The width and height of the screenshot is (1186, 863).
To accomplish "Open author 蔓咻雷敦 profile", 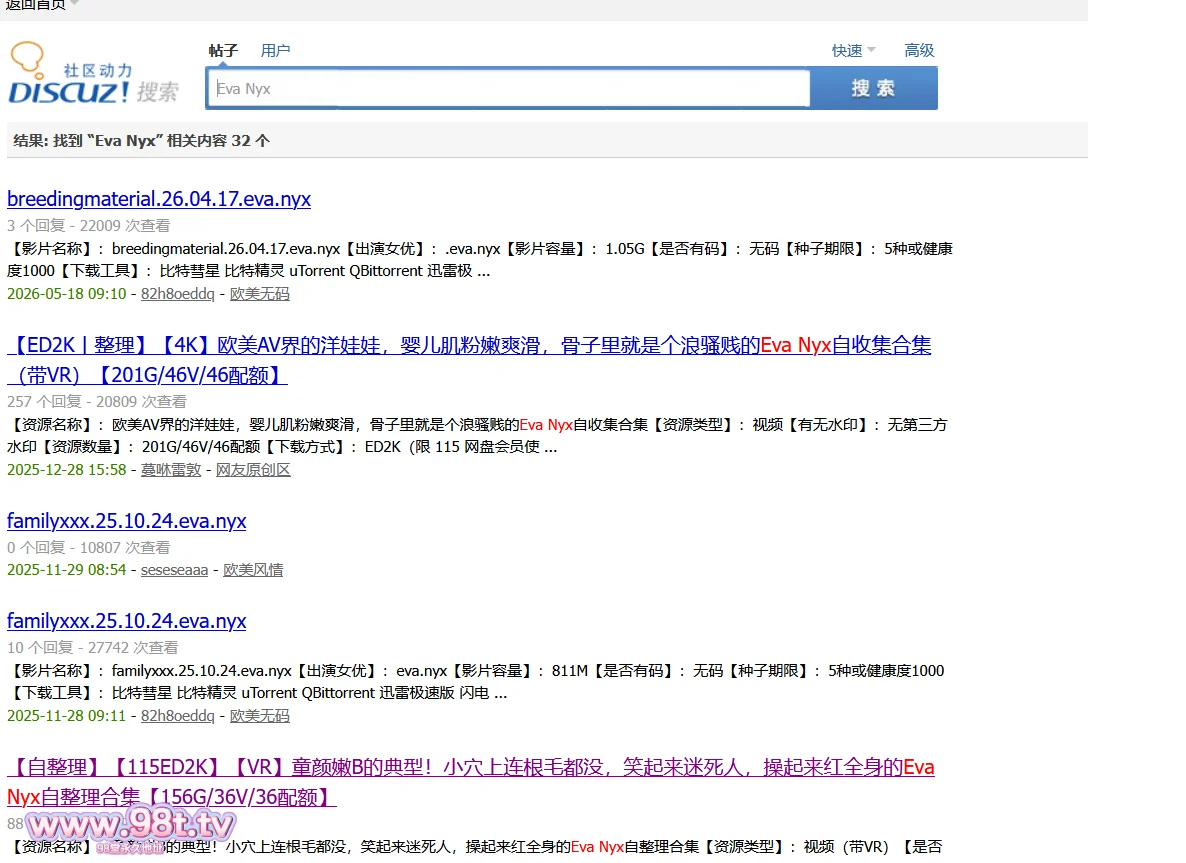I will 171,470.
